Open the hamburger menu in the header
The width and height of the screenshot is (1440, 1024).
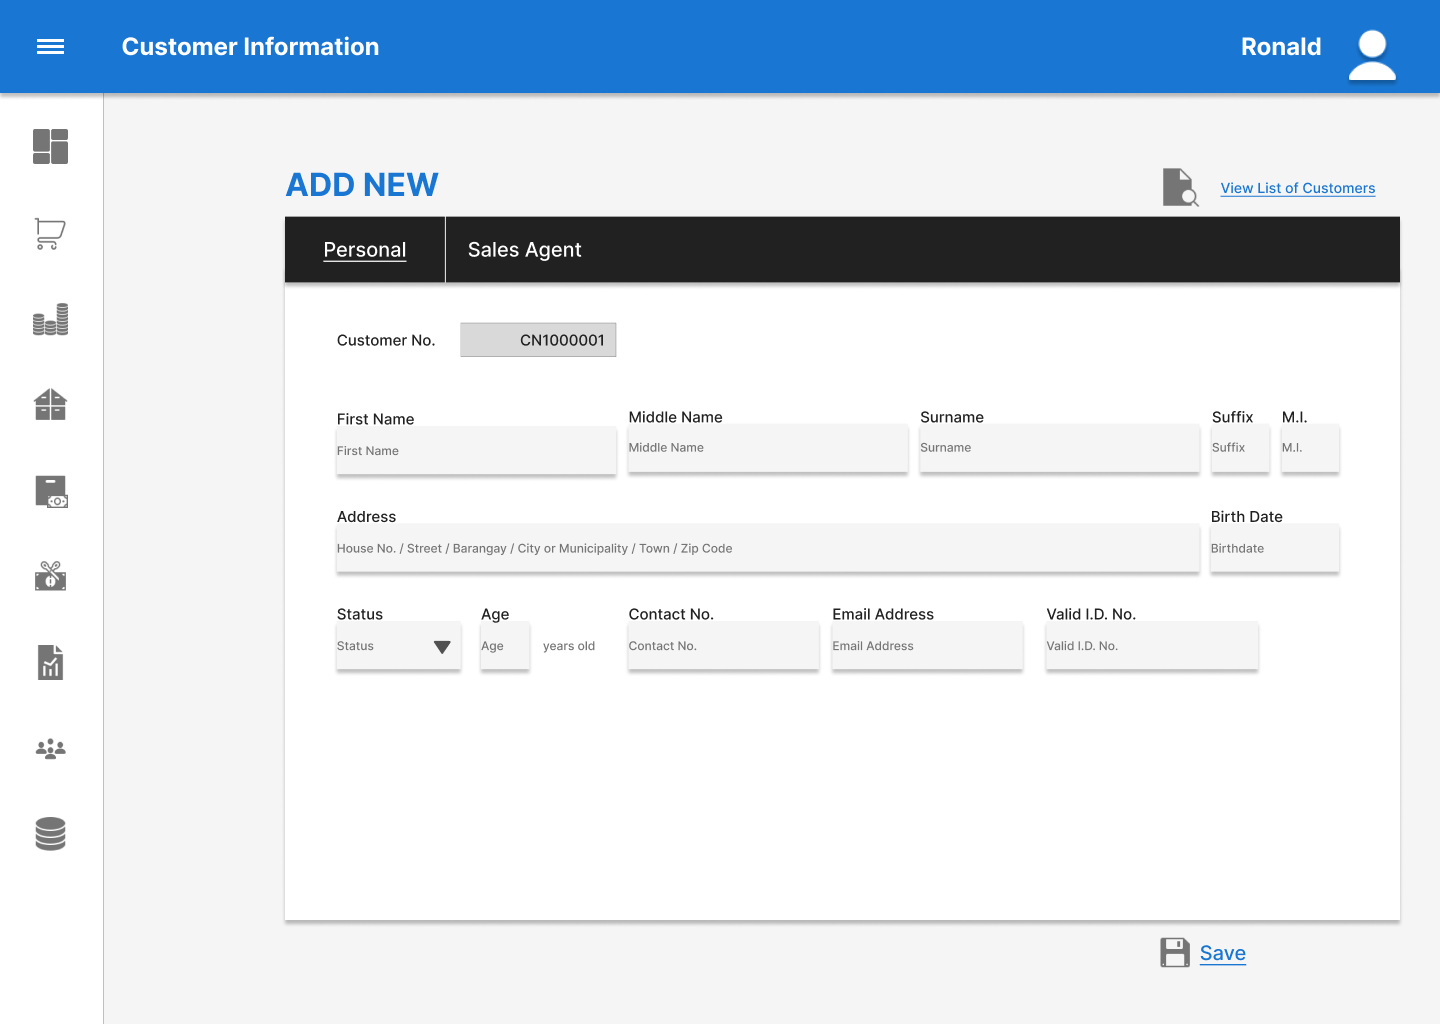tap(50, 47)
